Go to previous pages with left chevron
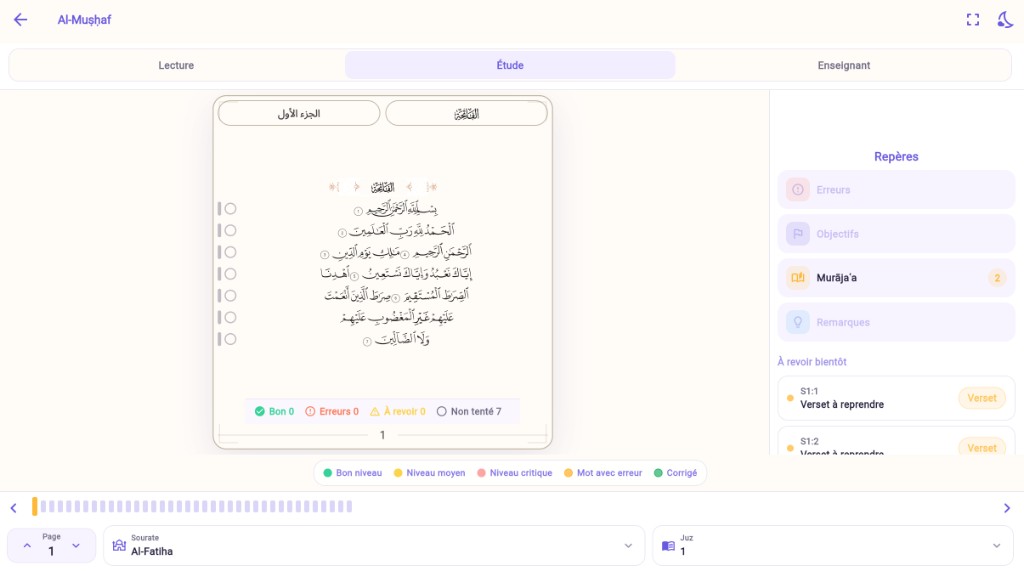 [x=14, y=508]
